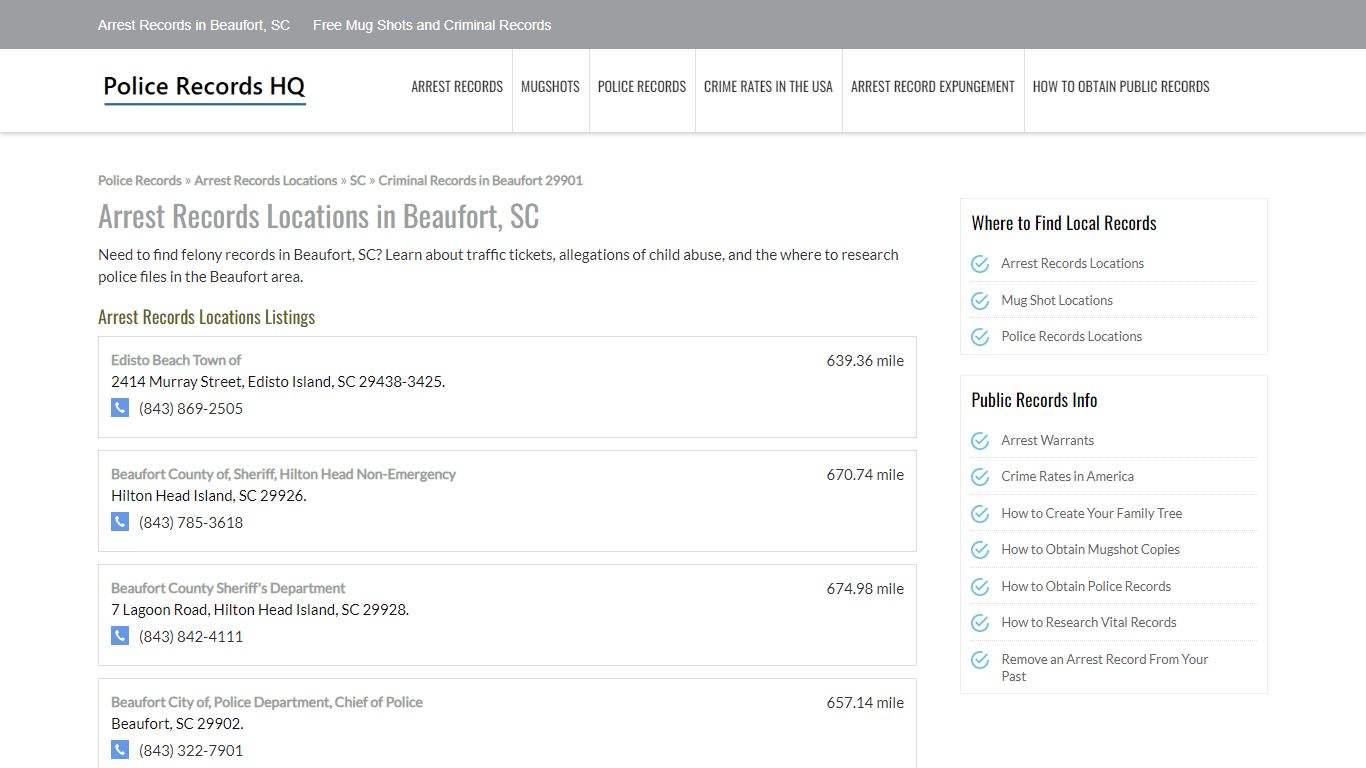
Task: Call phone number (843) 869-2505
Action: tap(191, 409)
